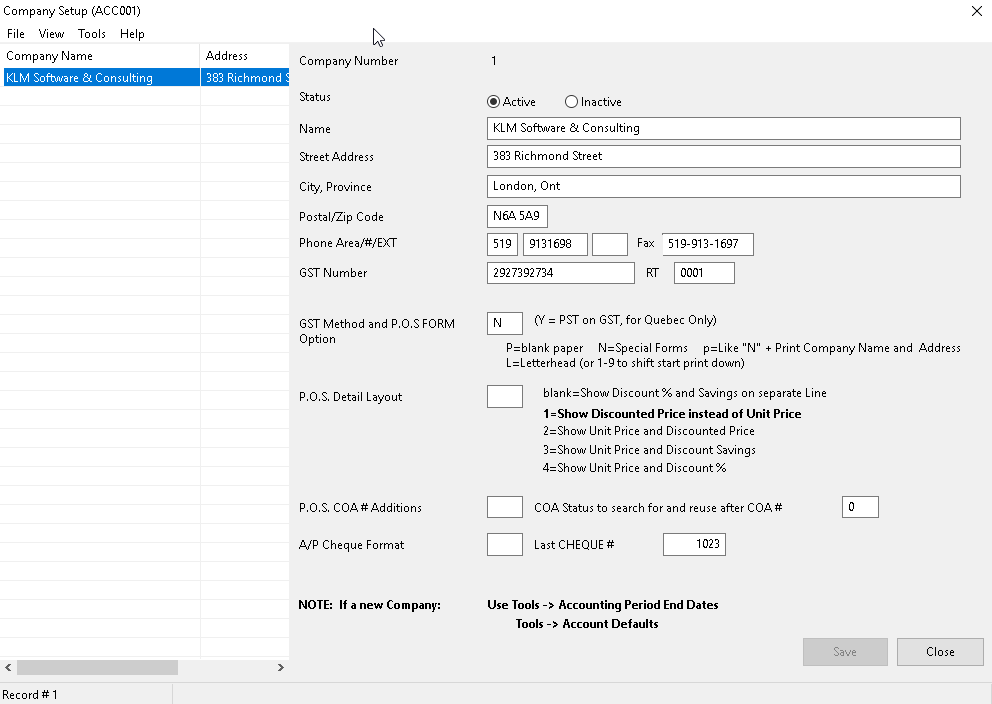The height and width of the screenshot is (704, 992).
Task: Open the Tools menu
Action: [x=92, y=34]
